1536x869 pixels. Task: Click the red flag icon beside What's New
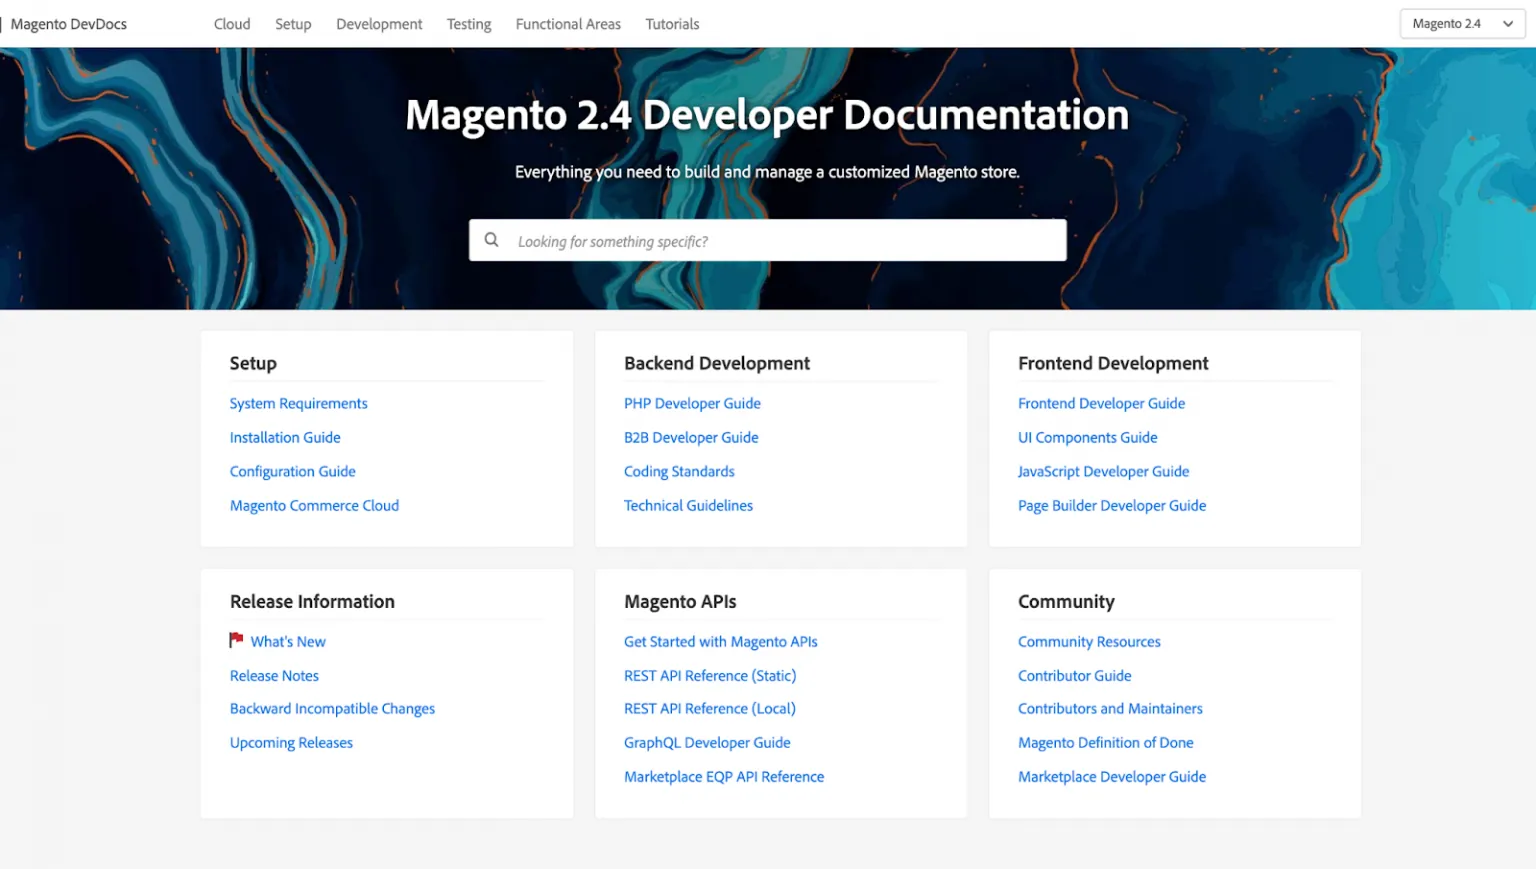(x=236, y=640)
